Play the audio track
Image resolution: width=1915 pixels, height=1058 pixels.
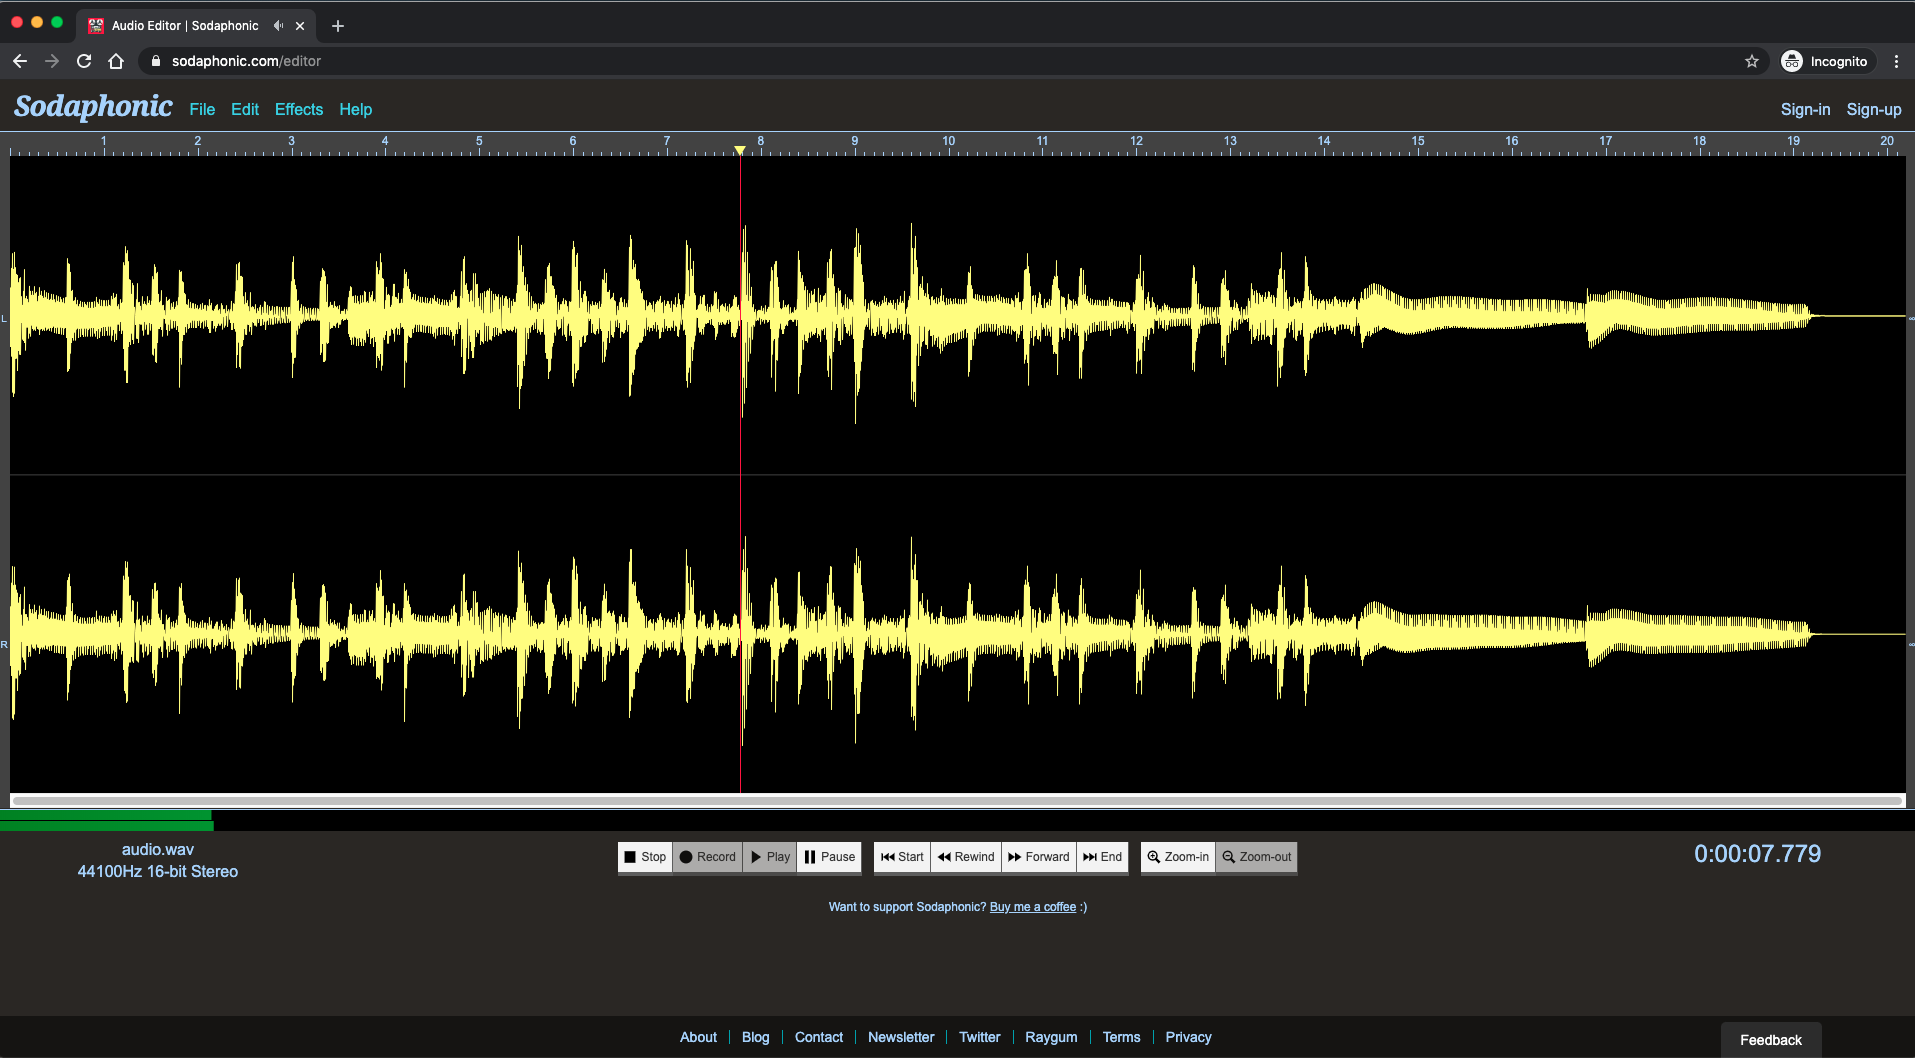770,857
